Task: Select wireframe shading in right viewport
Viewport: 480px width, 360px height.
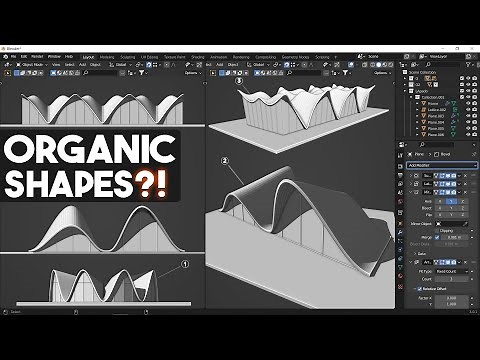Action: (x=372, y=65)
